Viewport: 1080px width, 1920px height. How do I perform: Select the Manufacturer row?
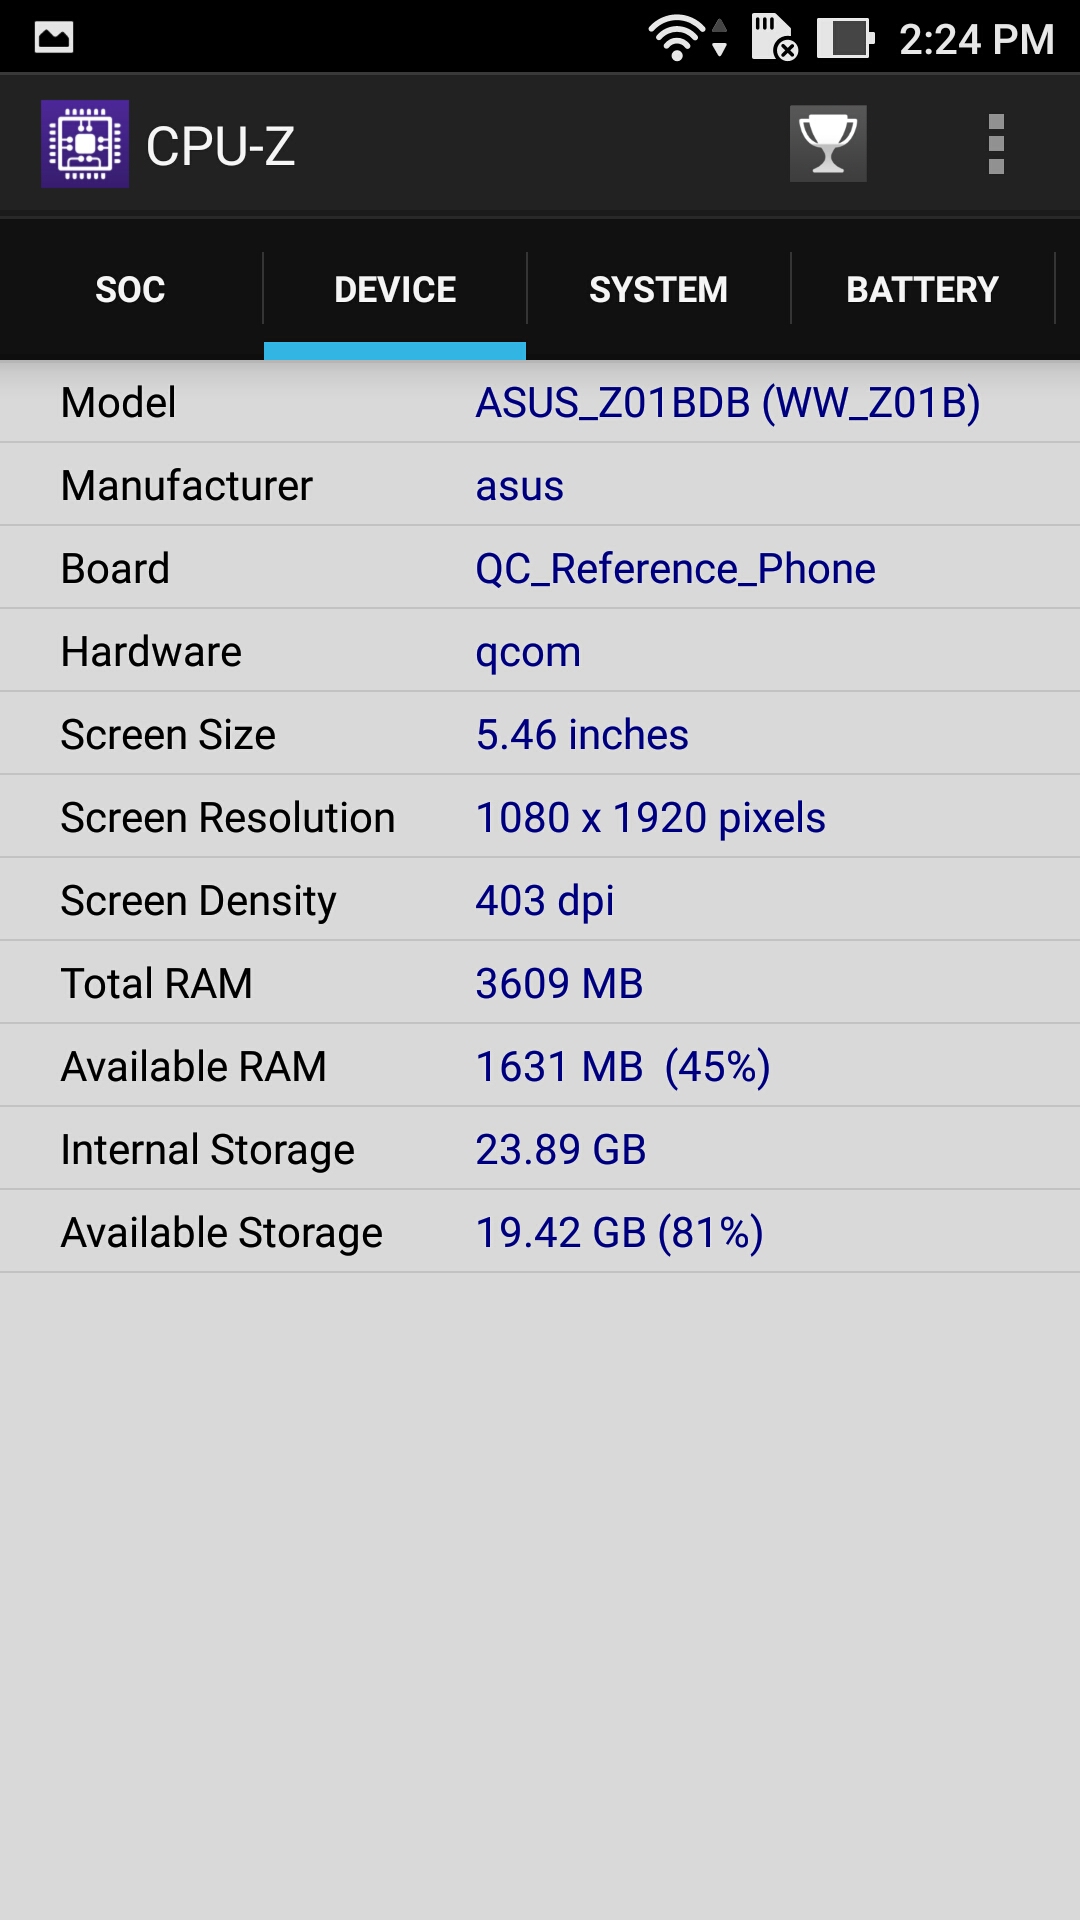(x=540, y=486)
